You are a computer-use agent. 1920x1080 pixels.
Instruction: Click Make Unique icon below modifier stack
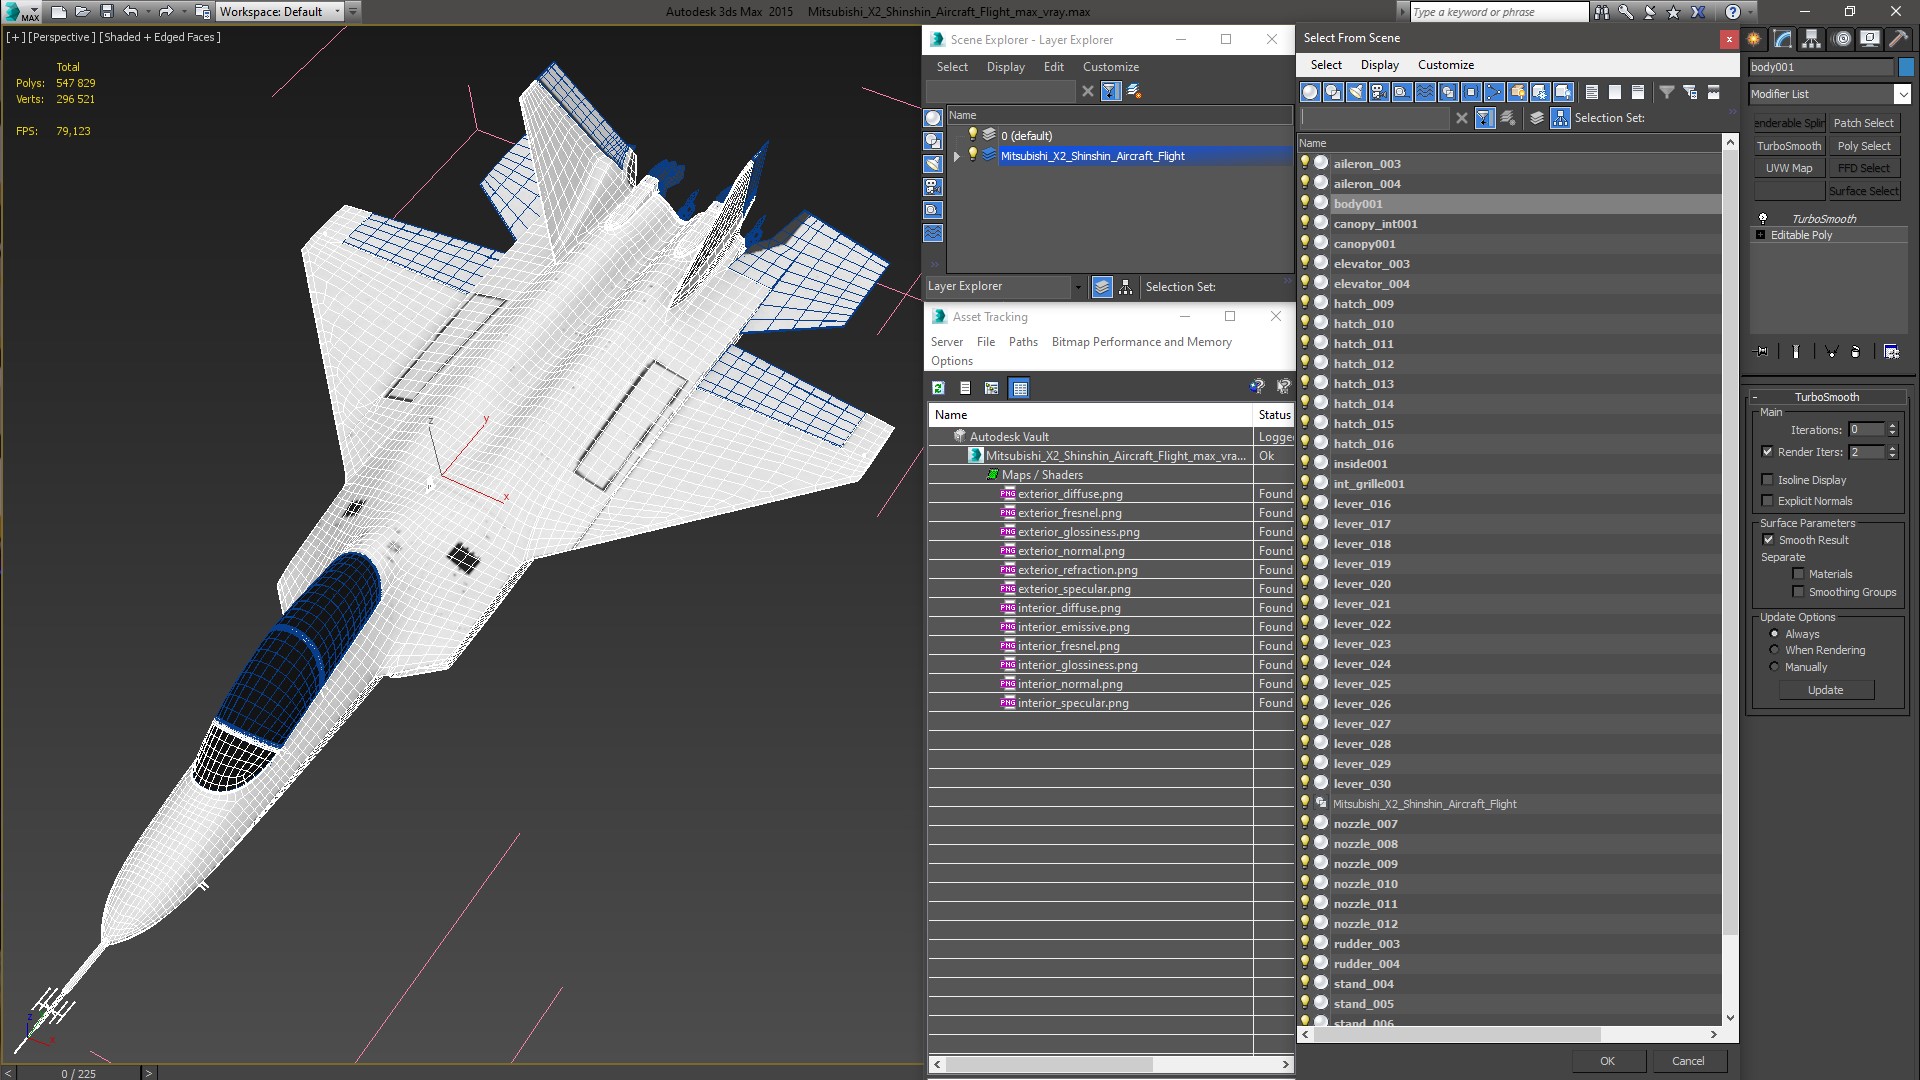pos(1831,352)
